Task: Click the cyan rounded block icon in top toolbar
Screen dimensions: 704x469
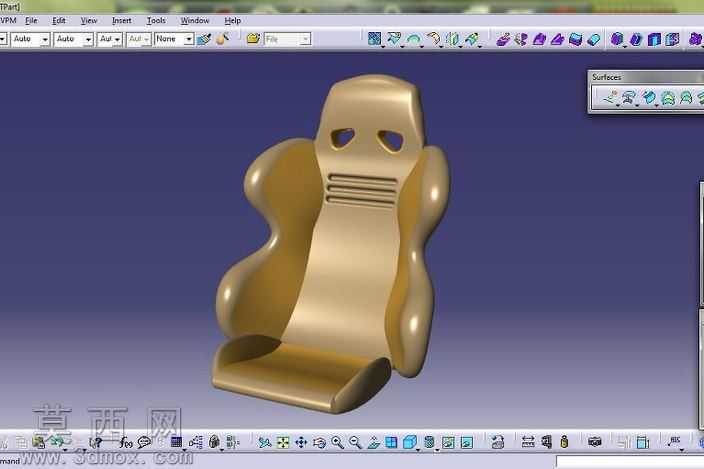Action: coord(594,39)
